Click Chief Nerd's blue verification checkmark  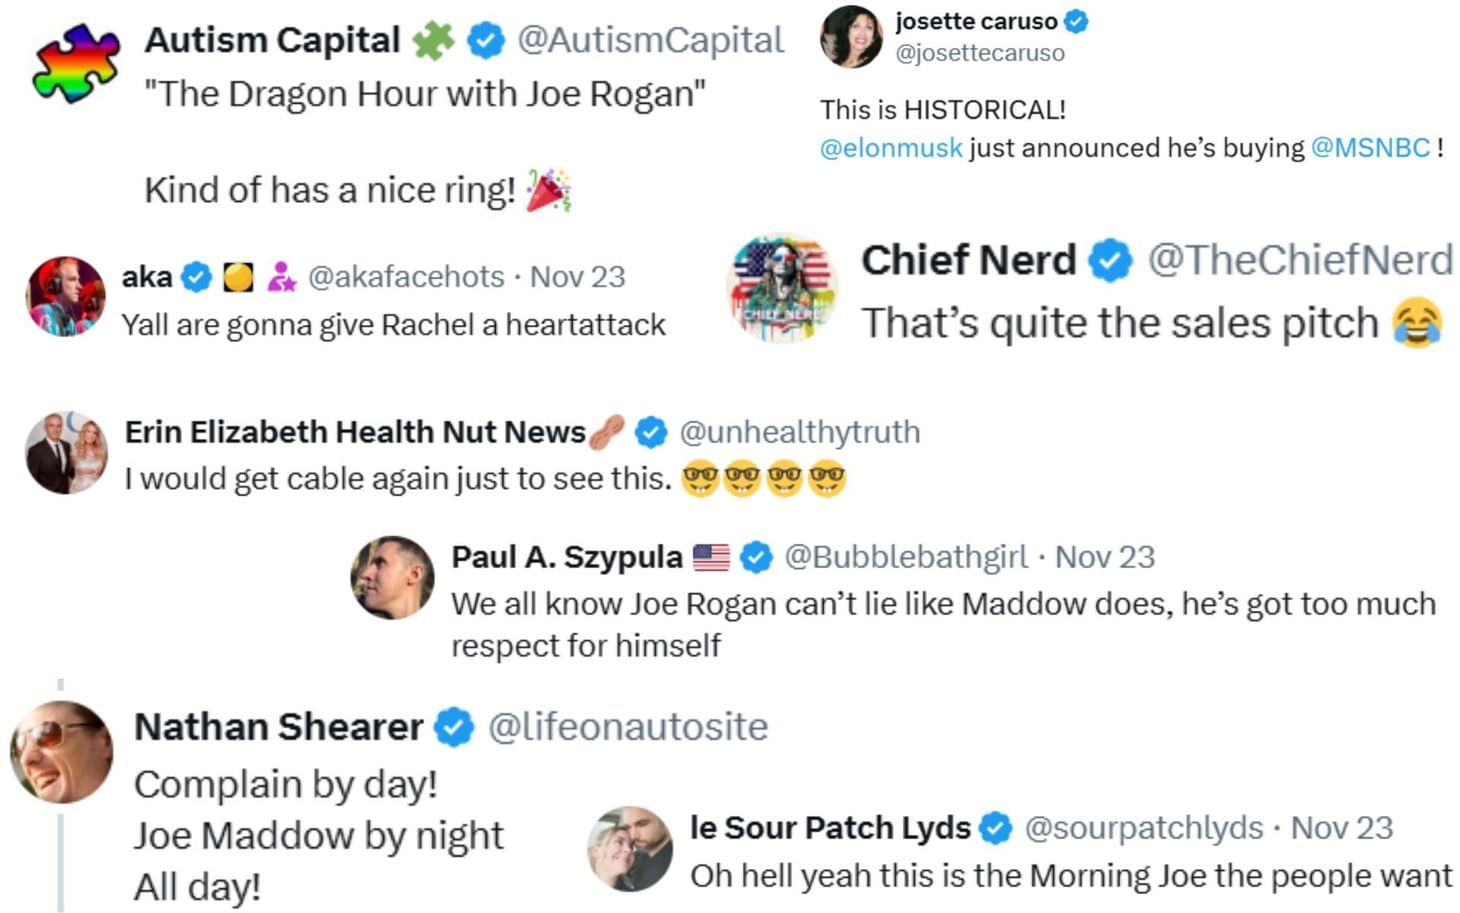coord(1109,259)
